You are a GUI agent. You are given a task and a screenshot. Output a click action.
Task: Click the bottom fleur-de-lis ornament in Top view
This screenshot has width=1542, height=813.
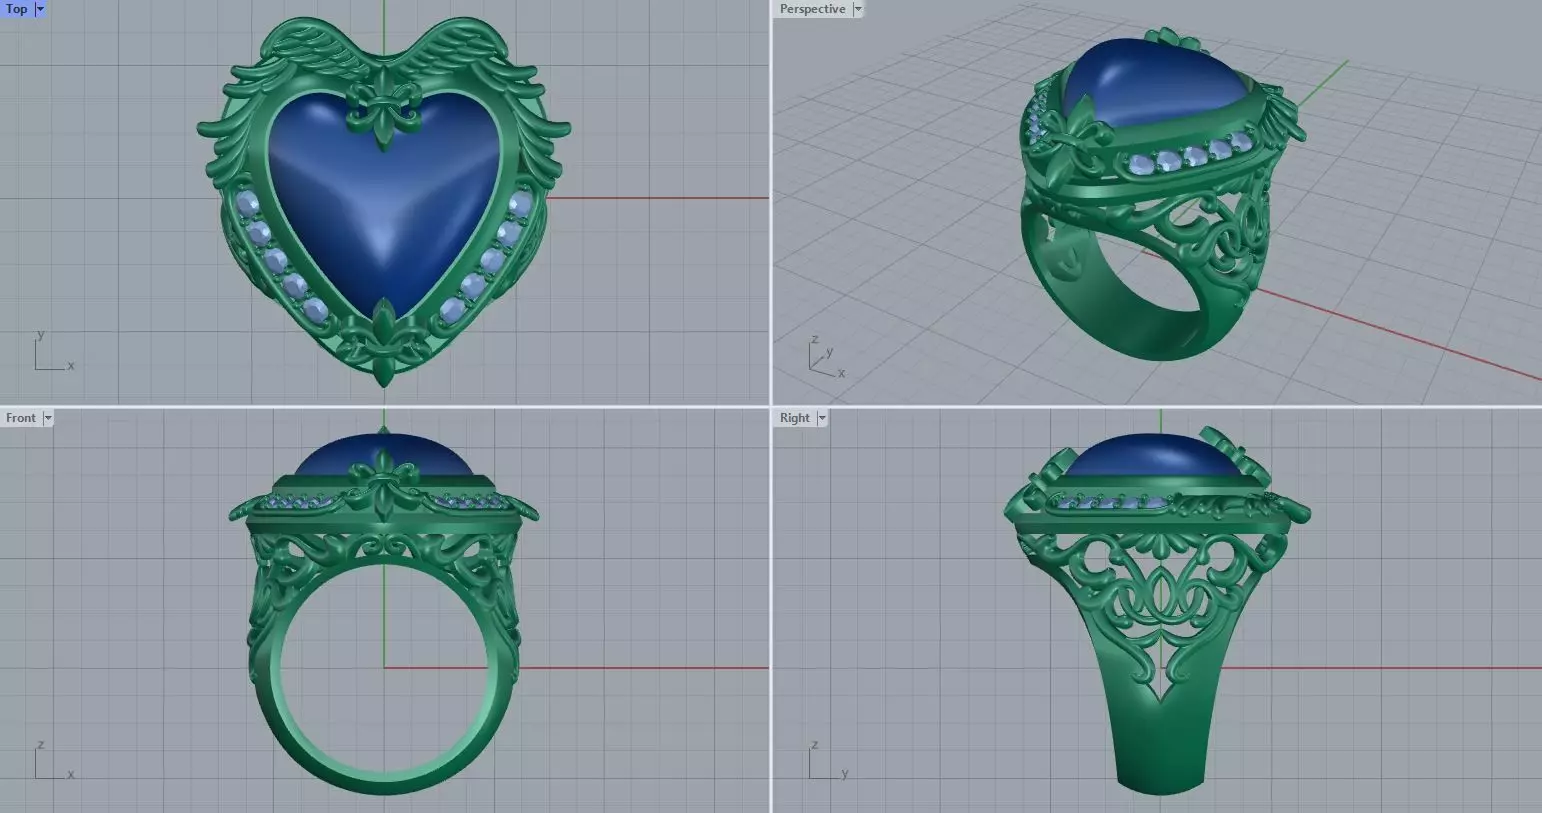click(x=384, y=343)
